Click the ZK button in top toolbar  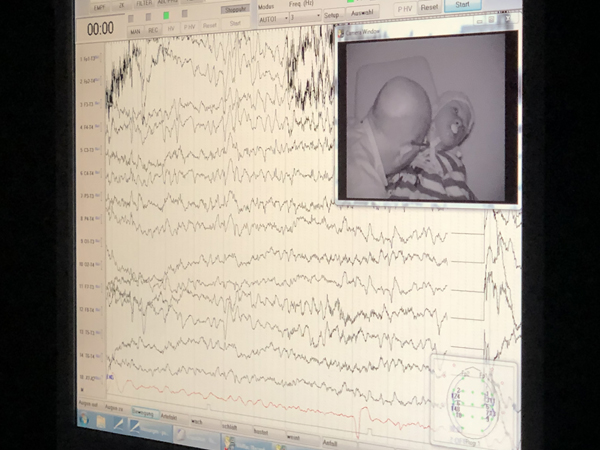coord(121,5)
